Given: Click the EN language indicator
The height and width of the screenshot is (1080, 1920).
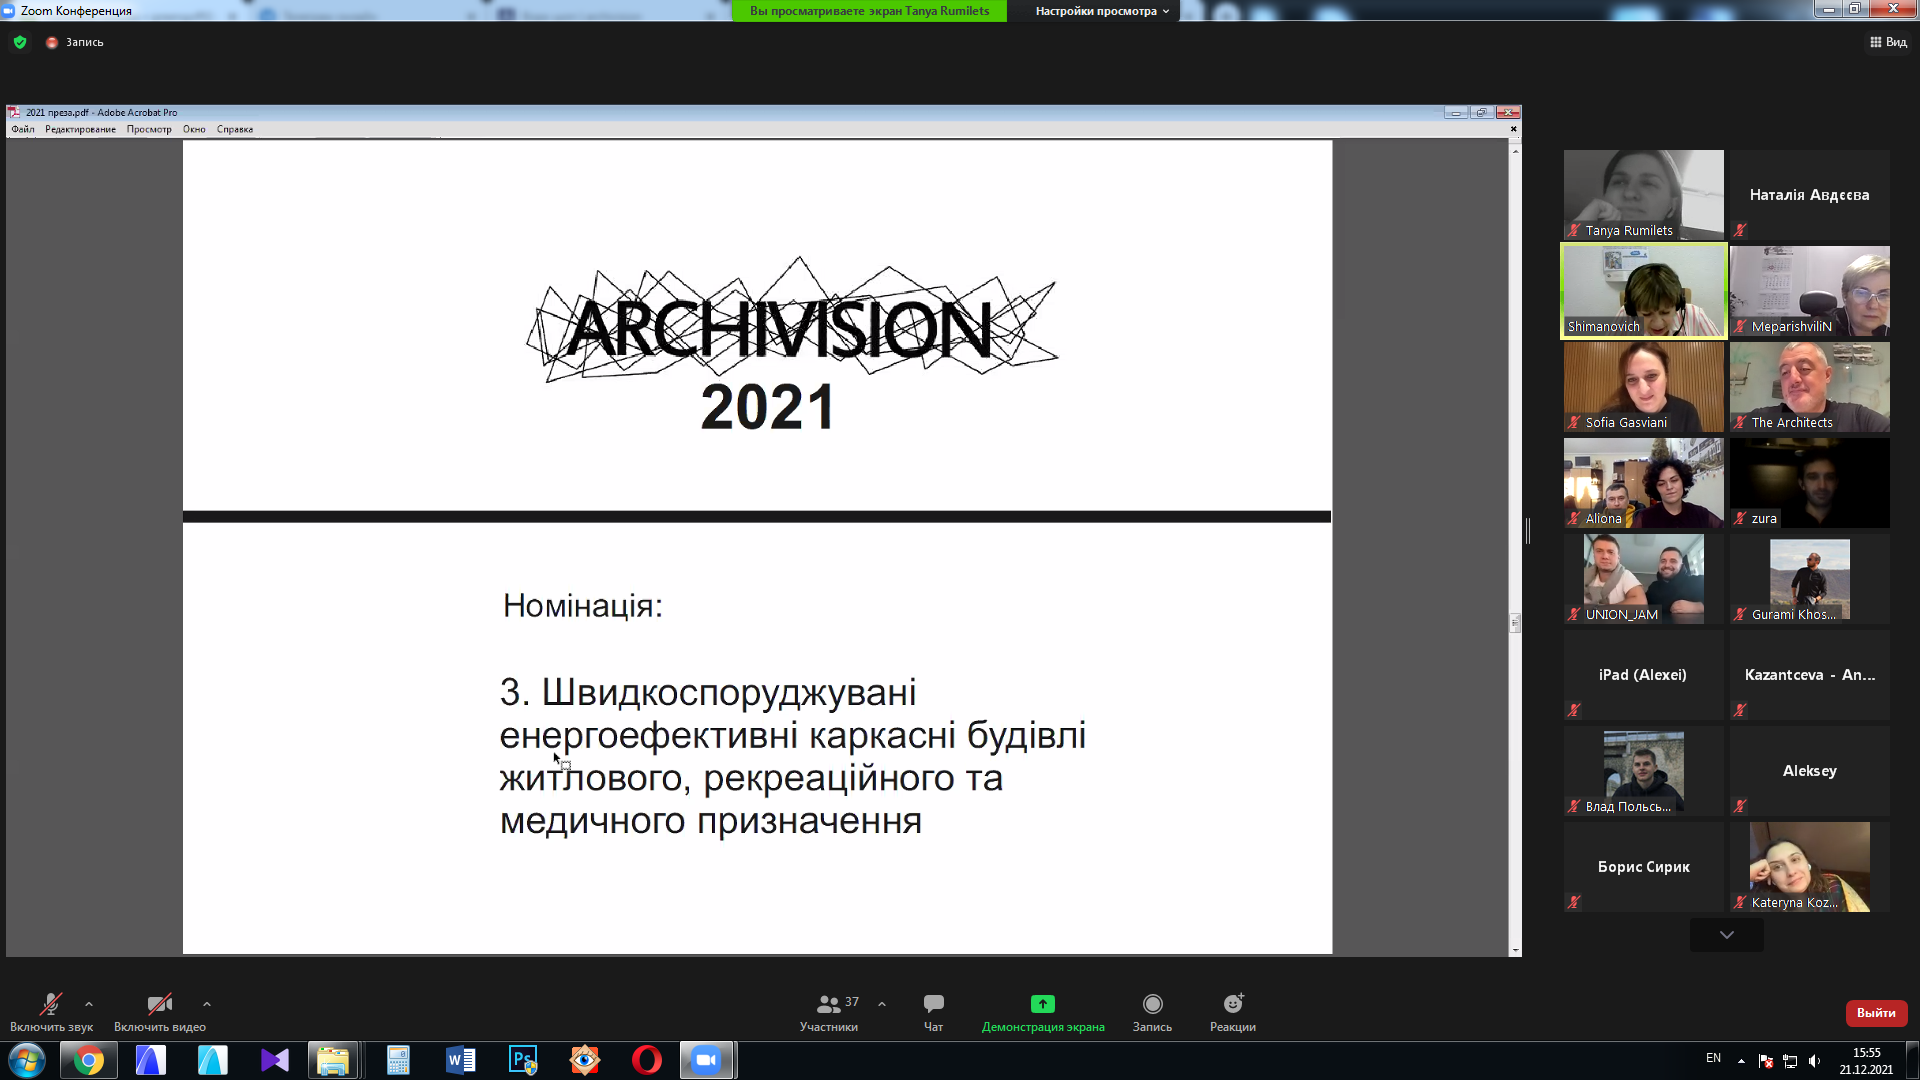Looking at the screenshot, I should pyautogui.click(x=1713, y=1058).
